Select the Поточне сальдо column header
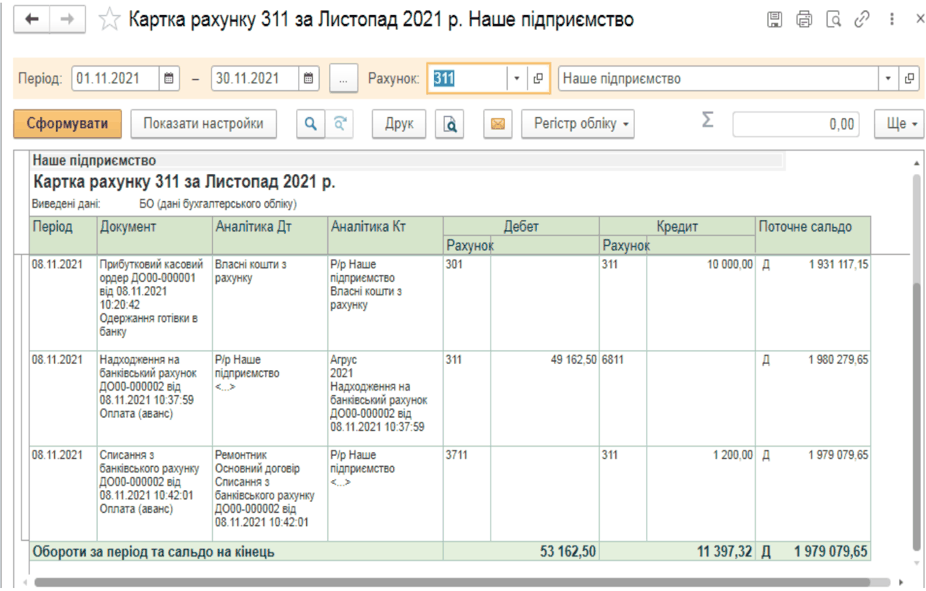 click(x=813, y=236)
